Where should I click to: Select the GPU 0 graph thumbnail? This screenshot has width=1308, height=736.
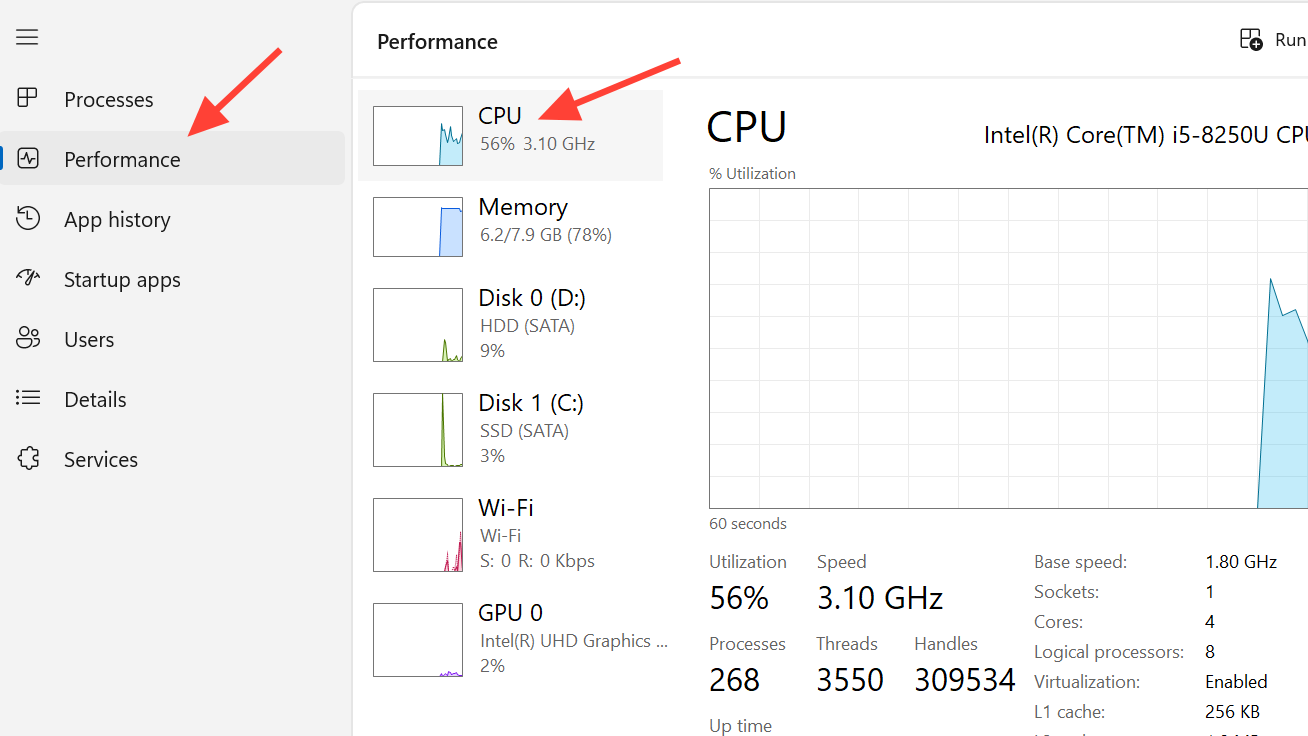(x=418, y=640)
